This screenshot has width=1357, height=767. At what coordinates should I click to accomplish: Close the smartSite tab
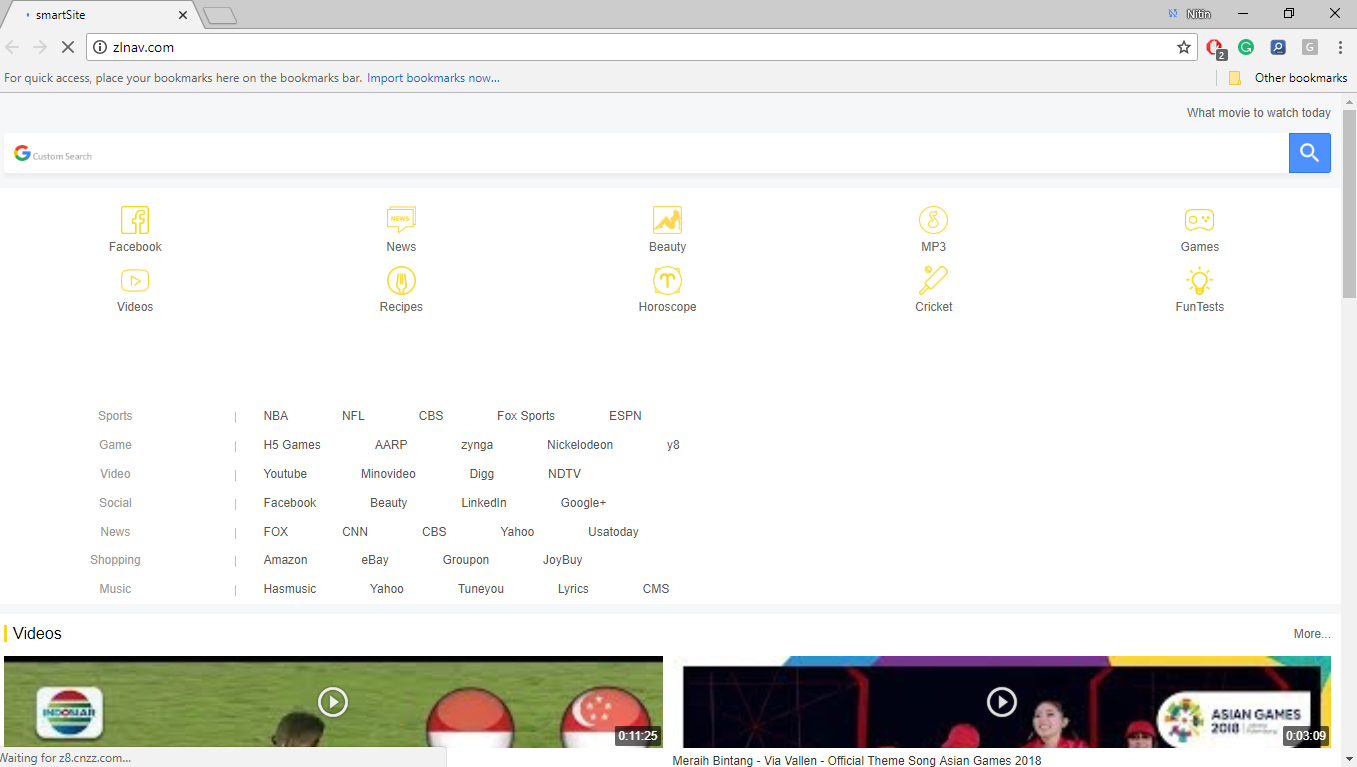coord(183,15)
